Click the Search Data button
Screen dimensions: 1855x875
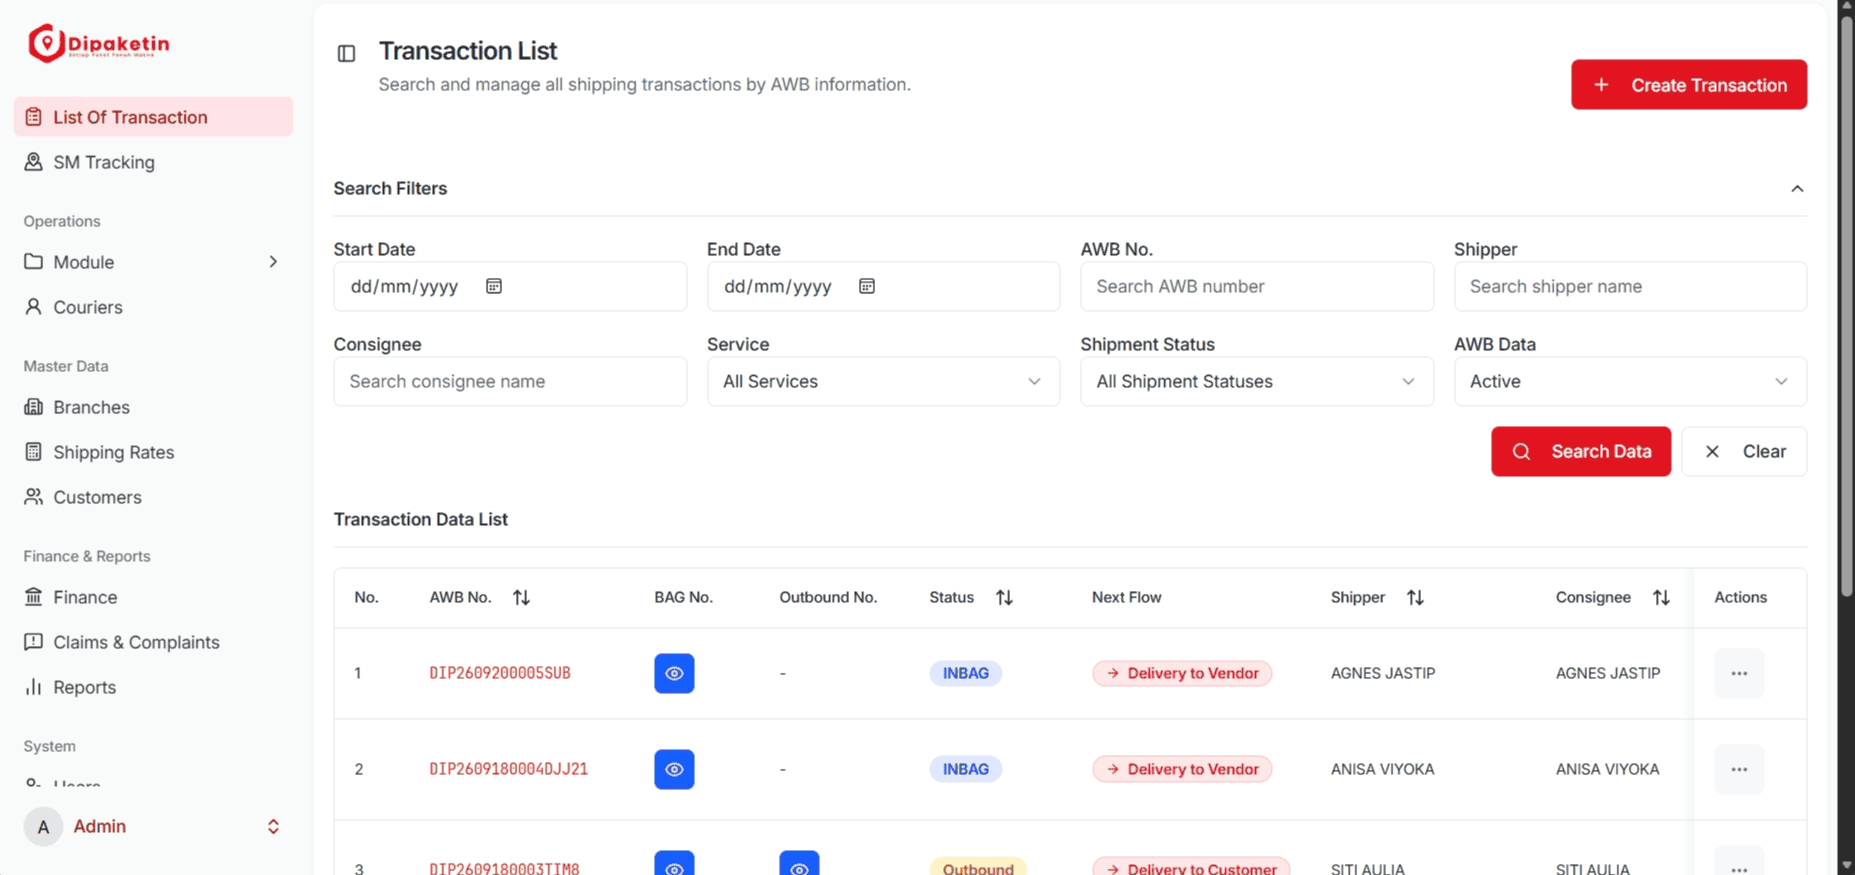[x=1581, y=451]
